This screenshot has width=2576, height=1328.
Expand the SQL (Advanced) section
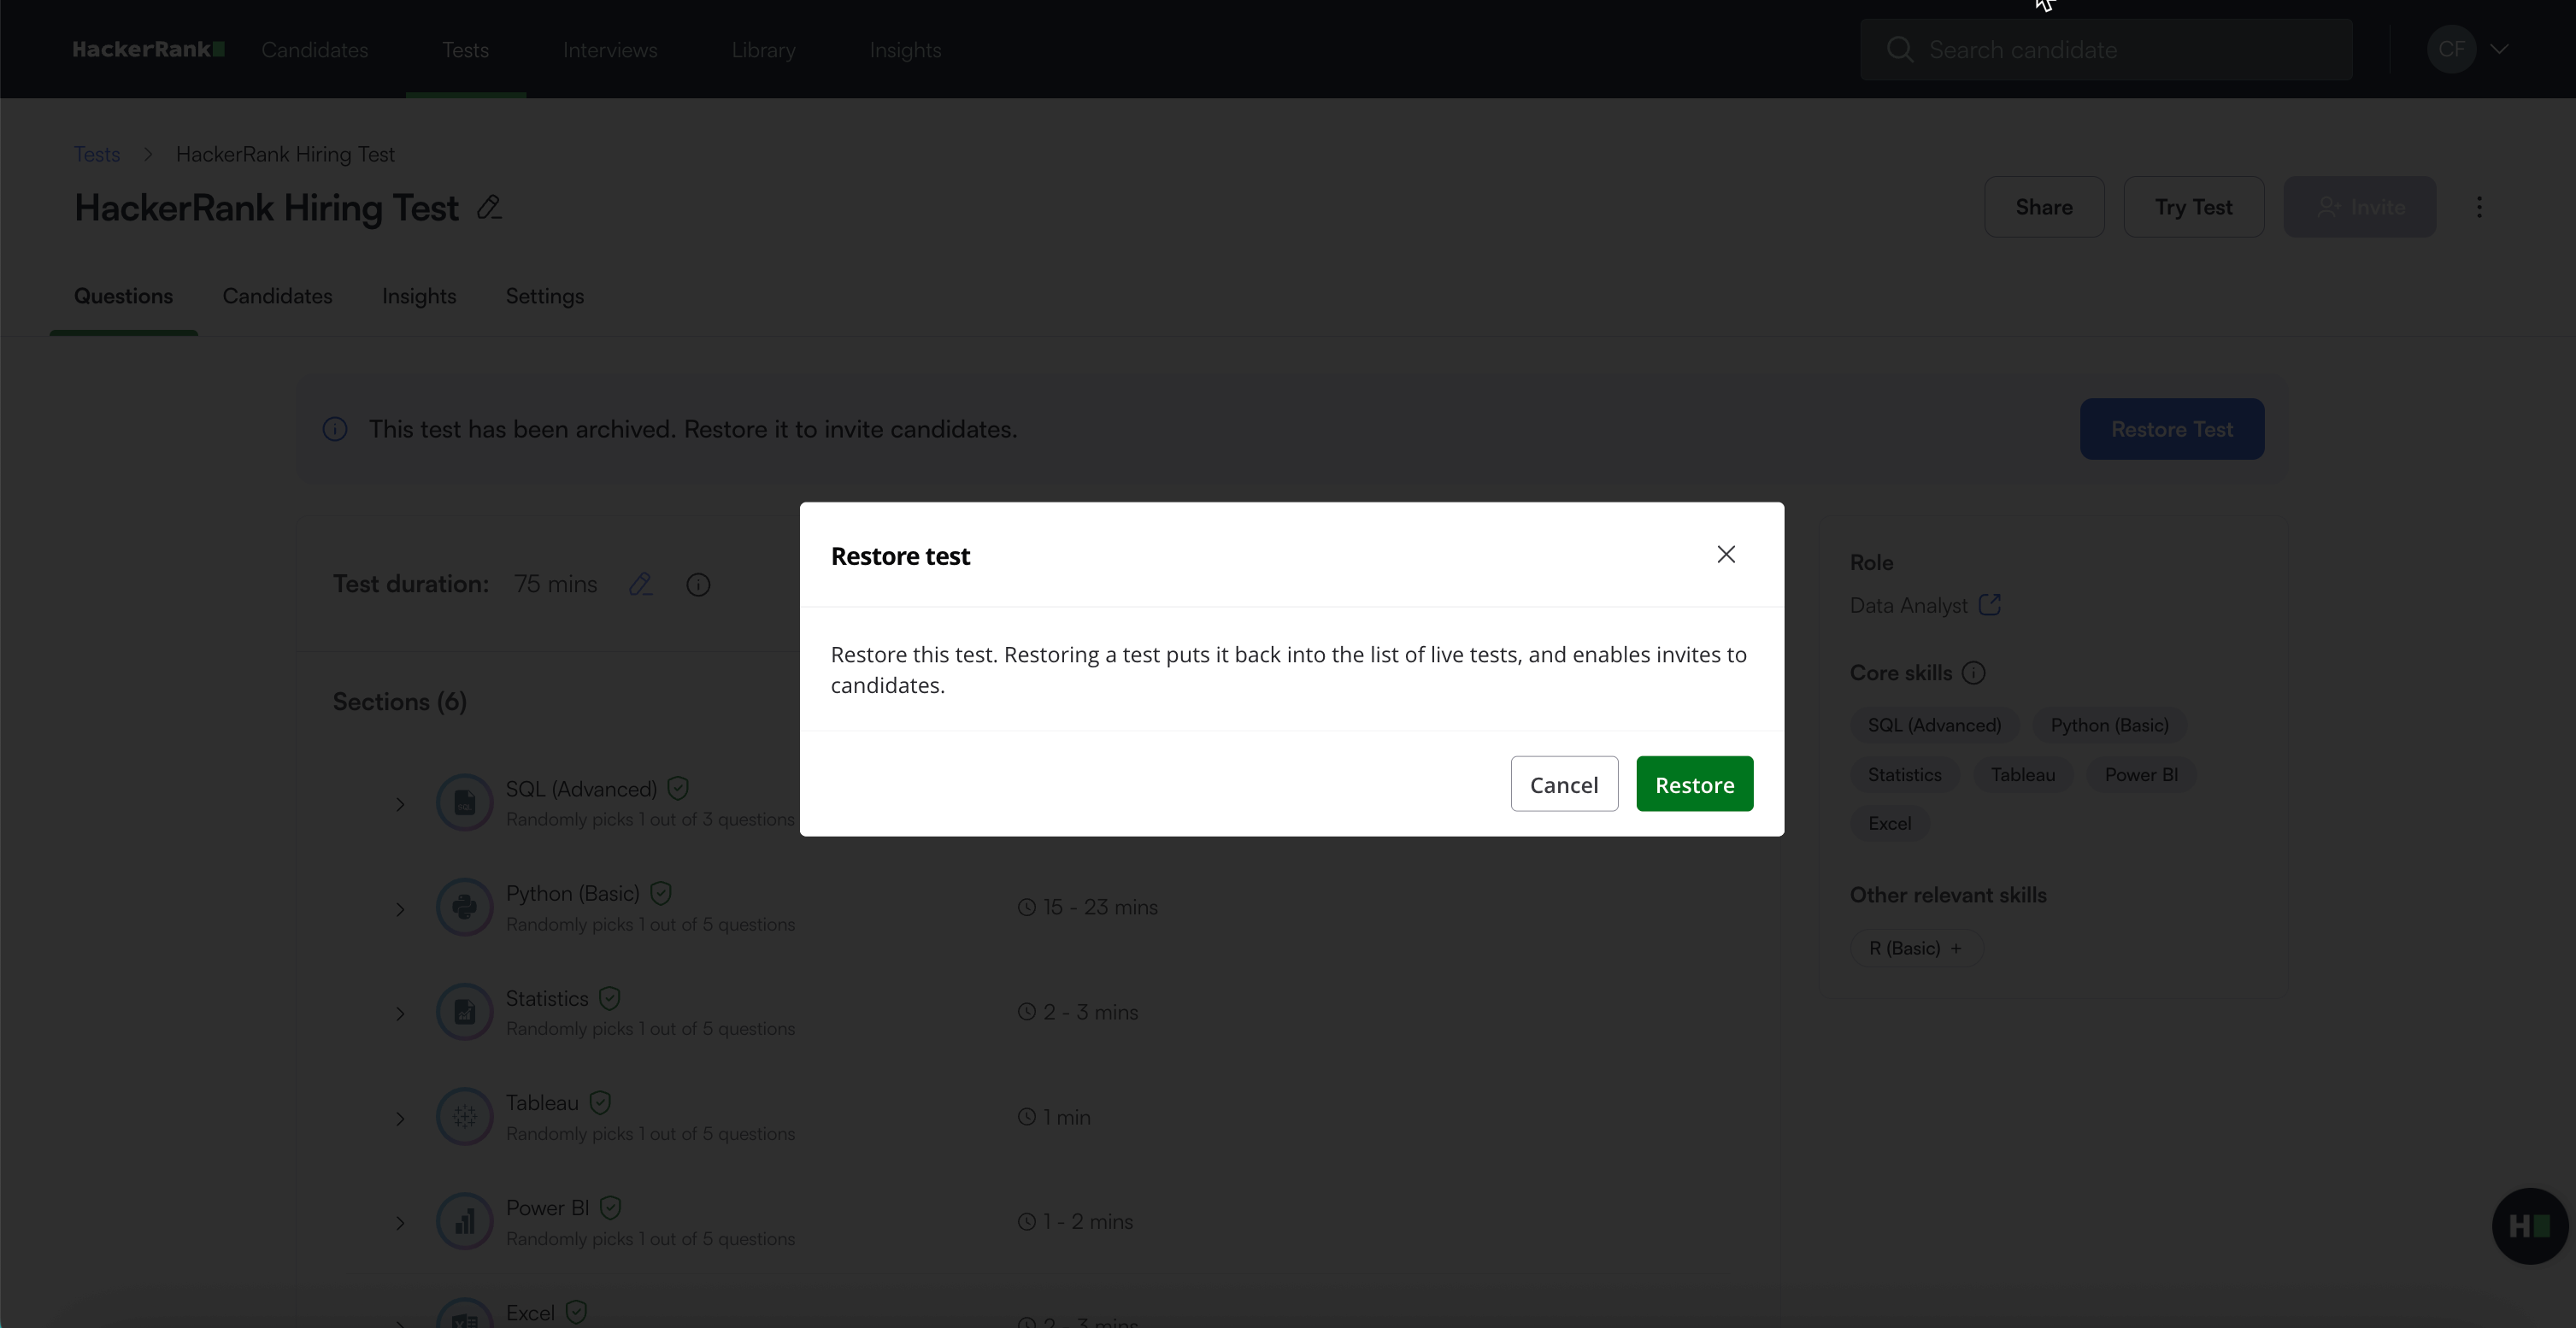(x=400, y=804)
